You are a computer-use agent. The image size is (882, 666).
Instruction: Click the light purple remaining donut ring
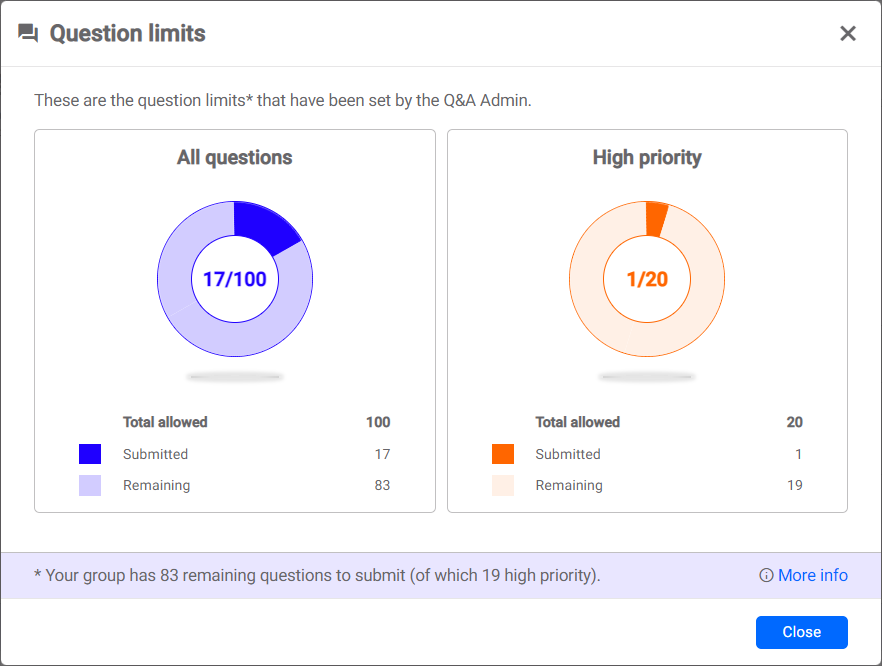pyautogui.click(x=190, y=320)
